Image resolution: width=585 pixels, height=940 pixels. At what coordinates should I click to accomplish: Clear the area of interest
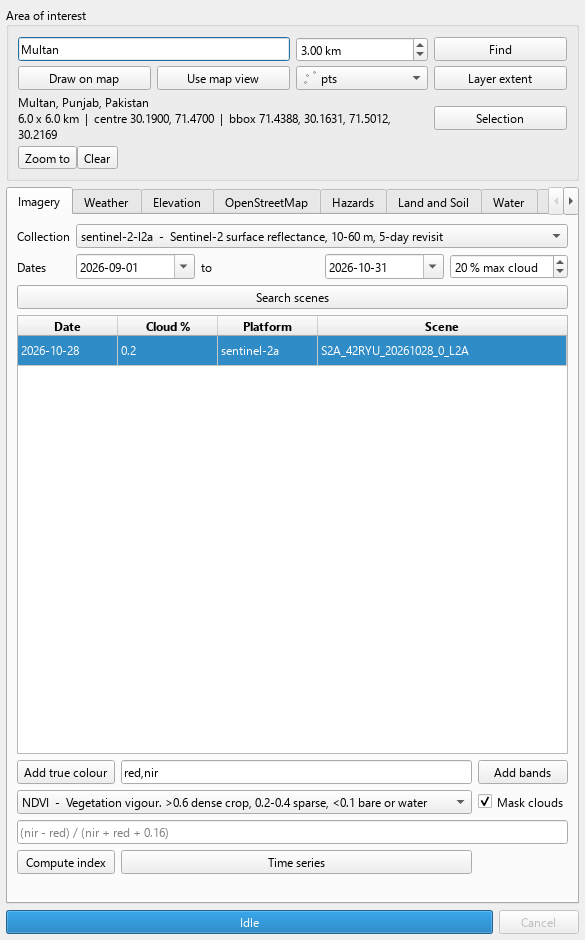click(x=97, y=159)
